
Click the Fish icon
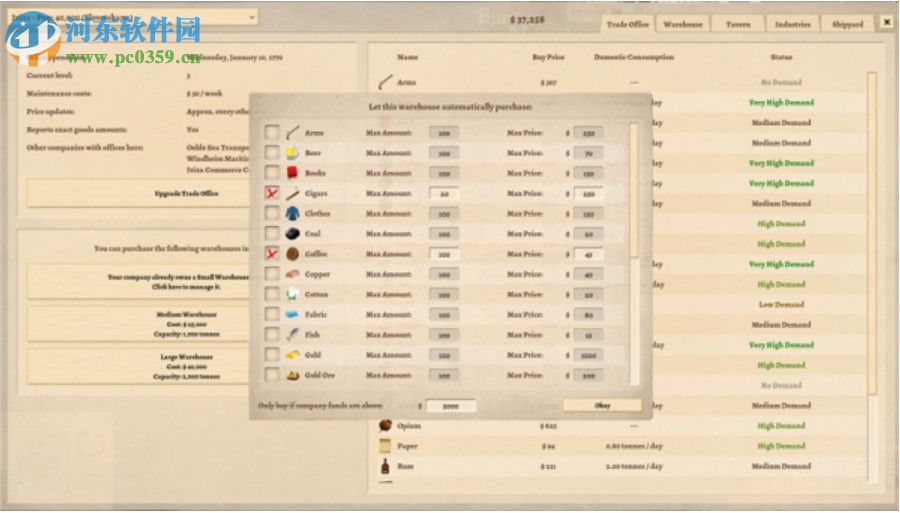pyautogui.click(x=293, y=335)
